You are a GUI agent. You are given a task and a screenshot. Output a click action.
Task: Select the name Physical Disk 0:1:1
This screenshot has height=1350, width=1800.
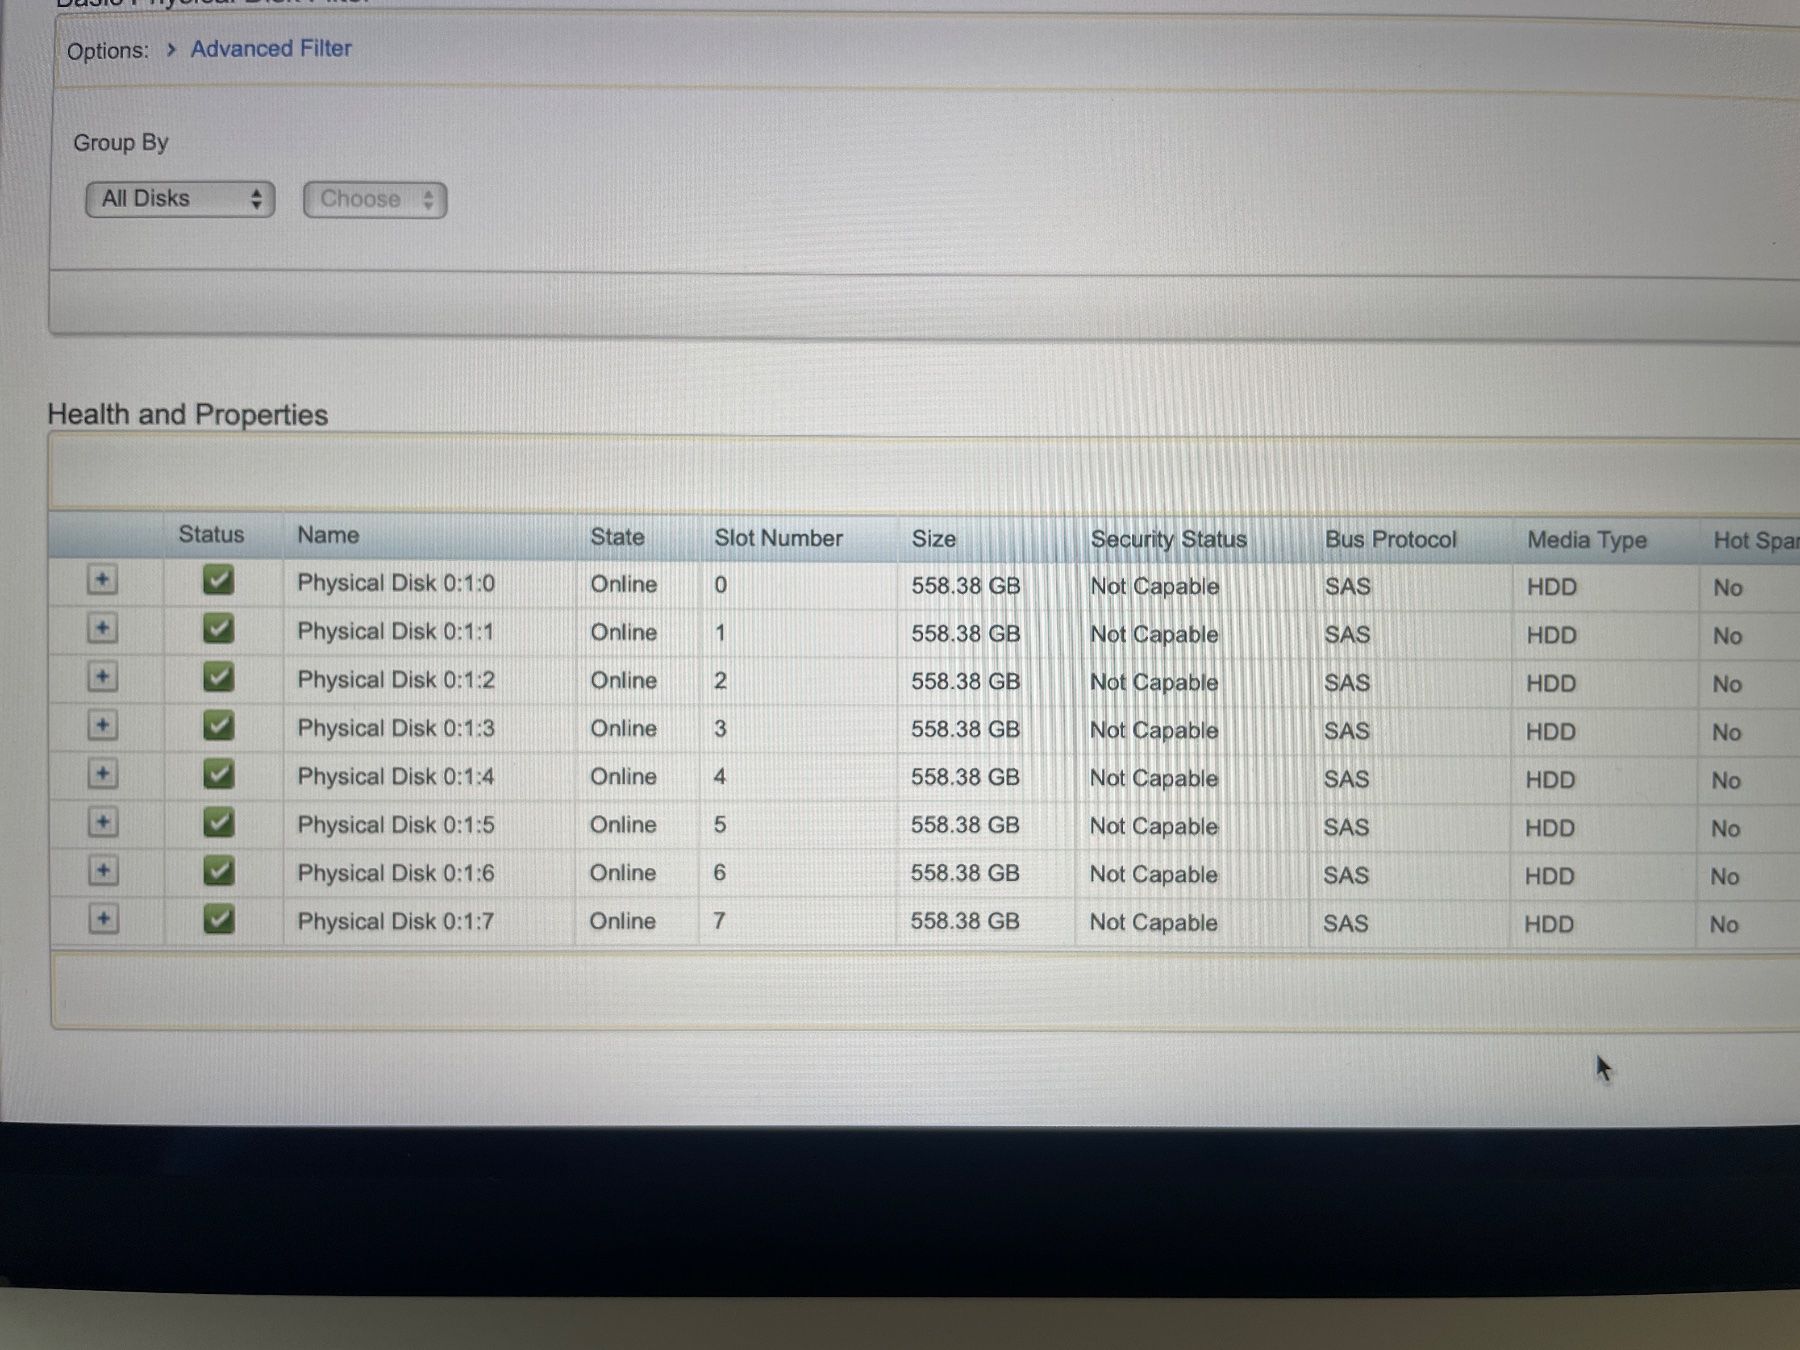coord(395,631)
